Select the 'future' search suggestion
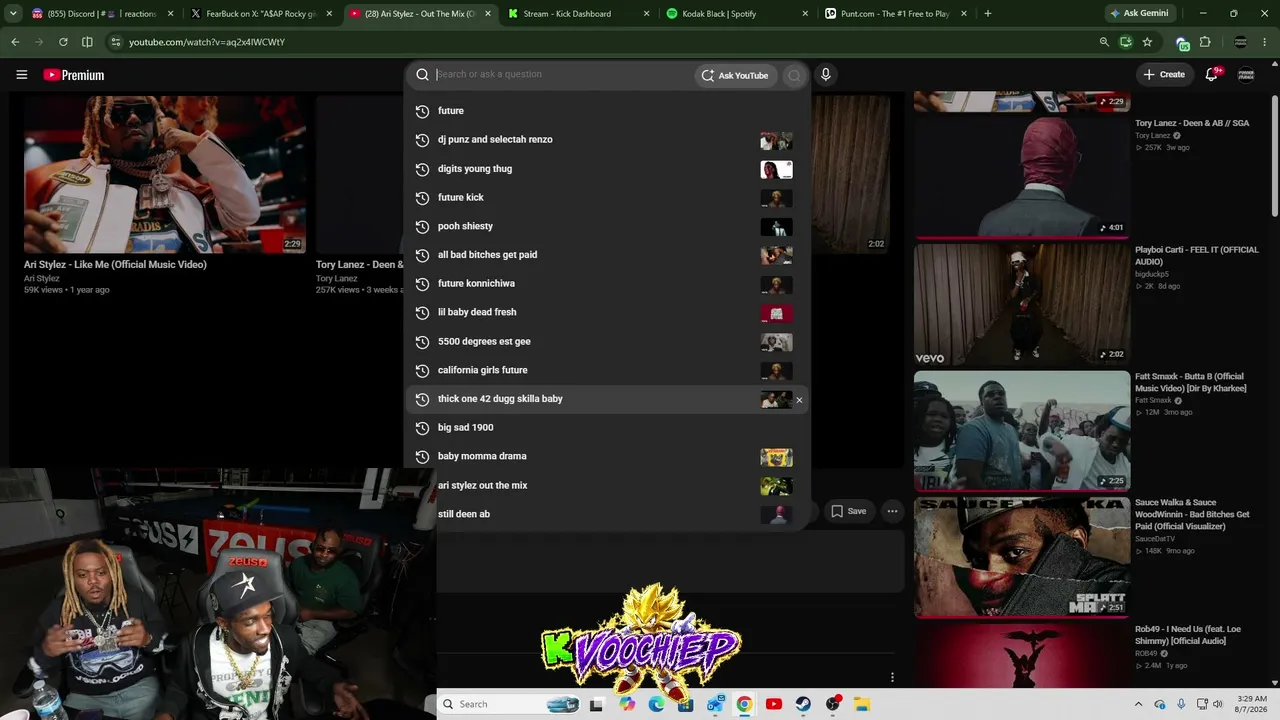Screen dimensions: 1280x720 click(606, 111)
